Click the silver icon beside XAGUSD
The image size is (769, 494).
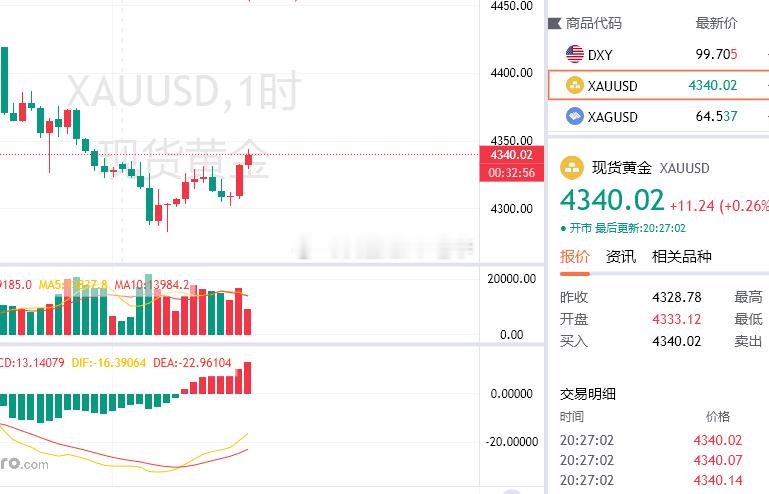tap(574, 116)
